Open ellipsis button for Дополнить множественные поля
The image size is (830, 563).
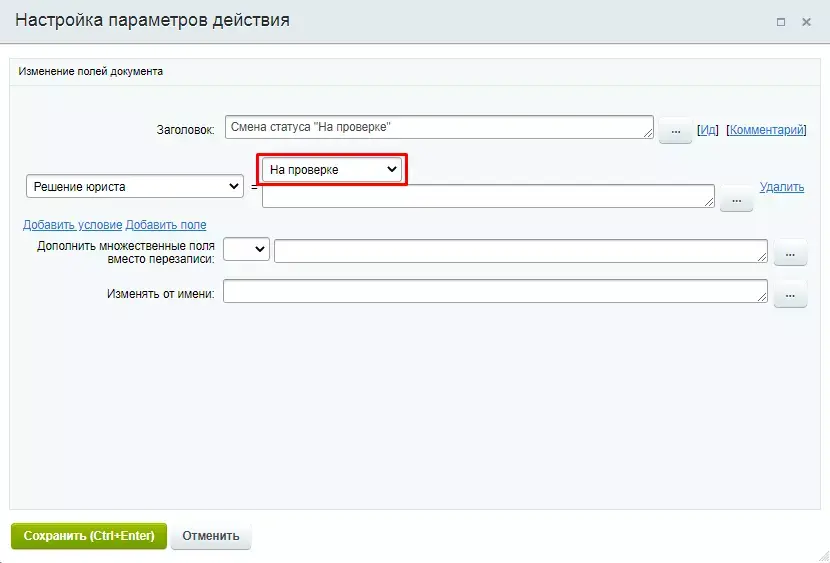790,254
